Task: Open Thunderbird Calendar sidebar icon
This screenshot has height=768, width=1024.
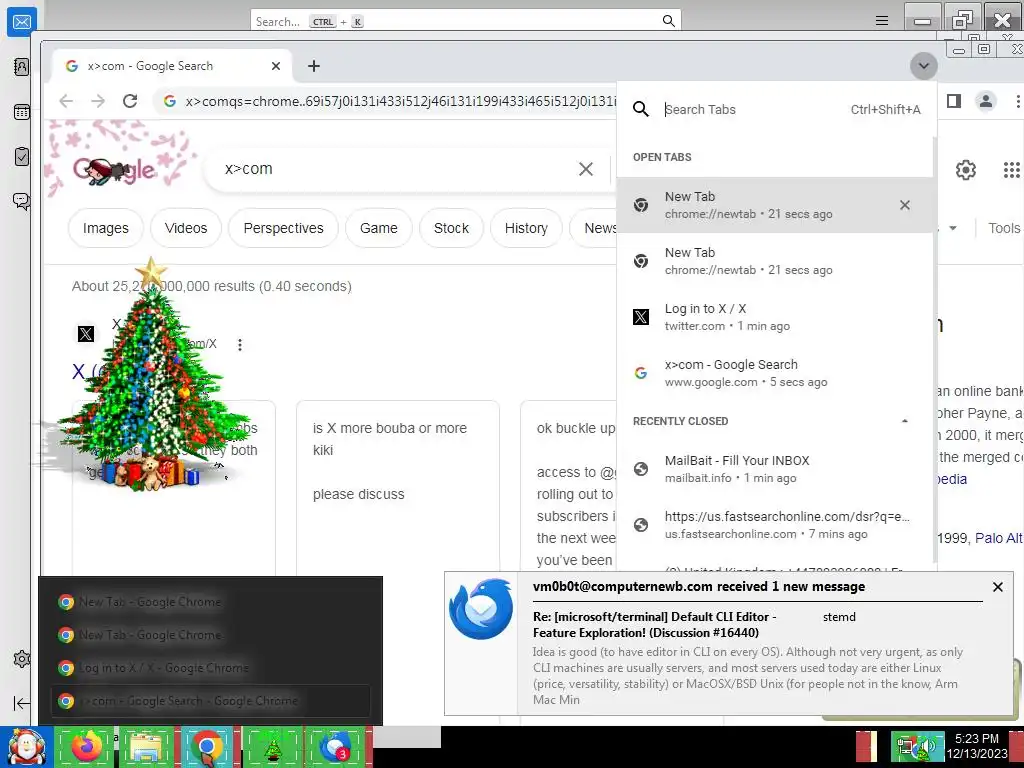Action: [x=22, y=112]
